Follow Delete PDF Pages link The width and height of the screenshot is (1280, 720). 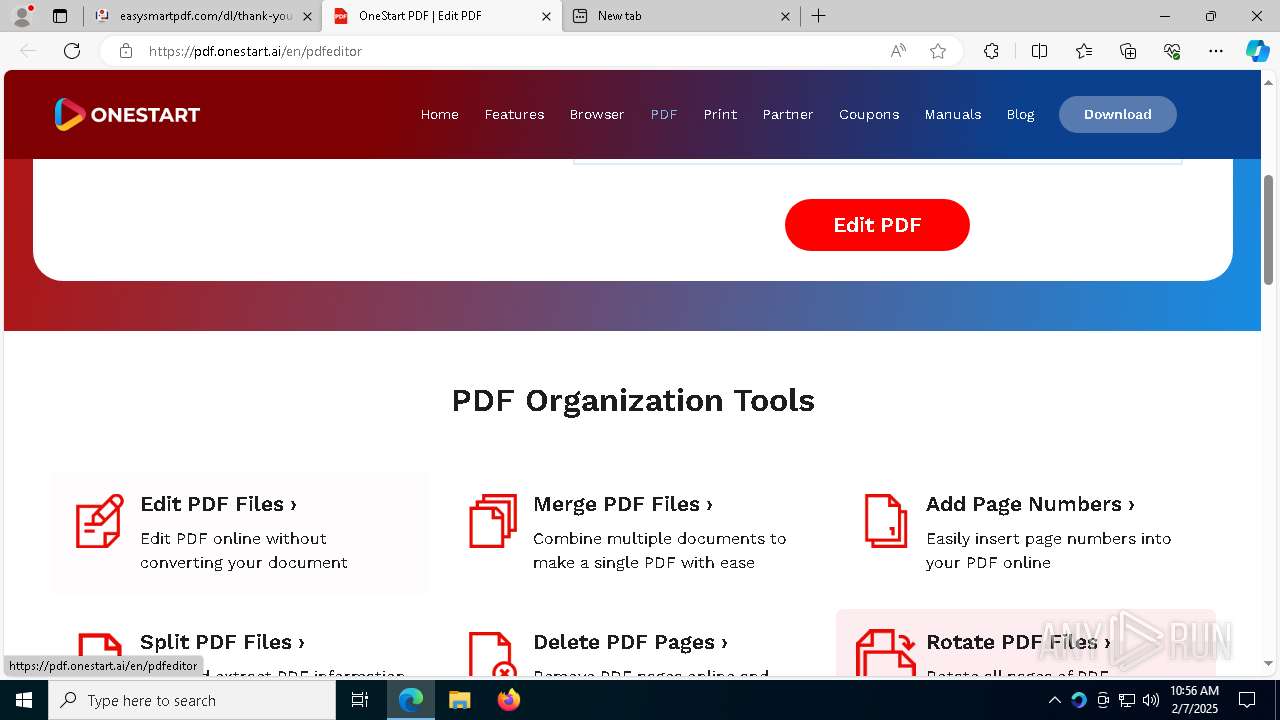[630, 642]
